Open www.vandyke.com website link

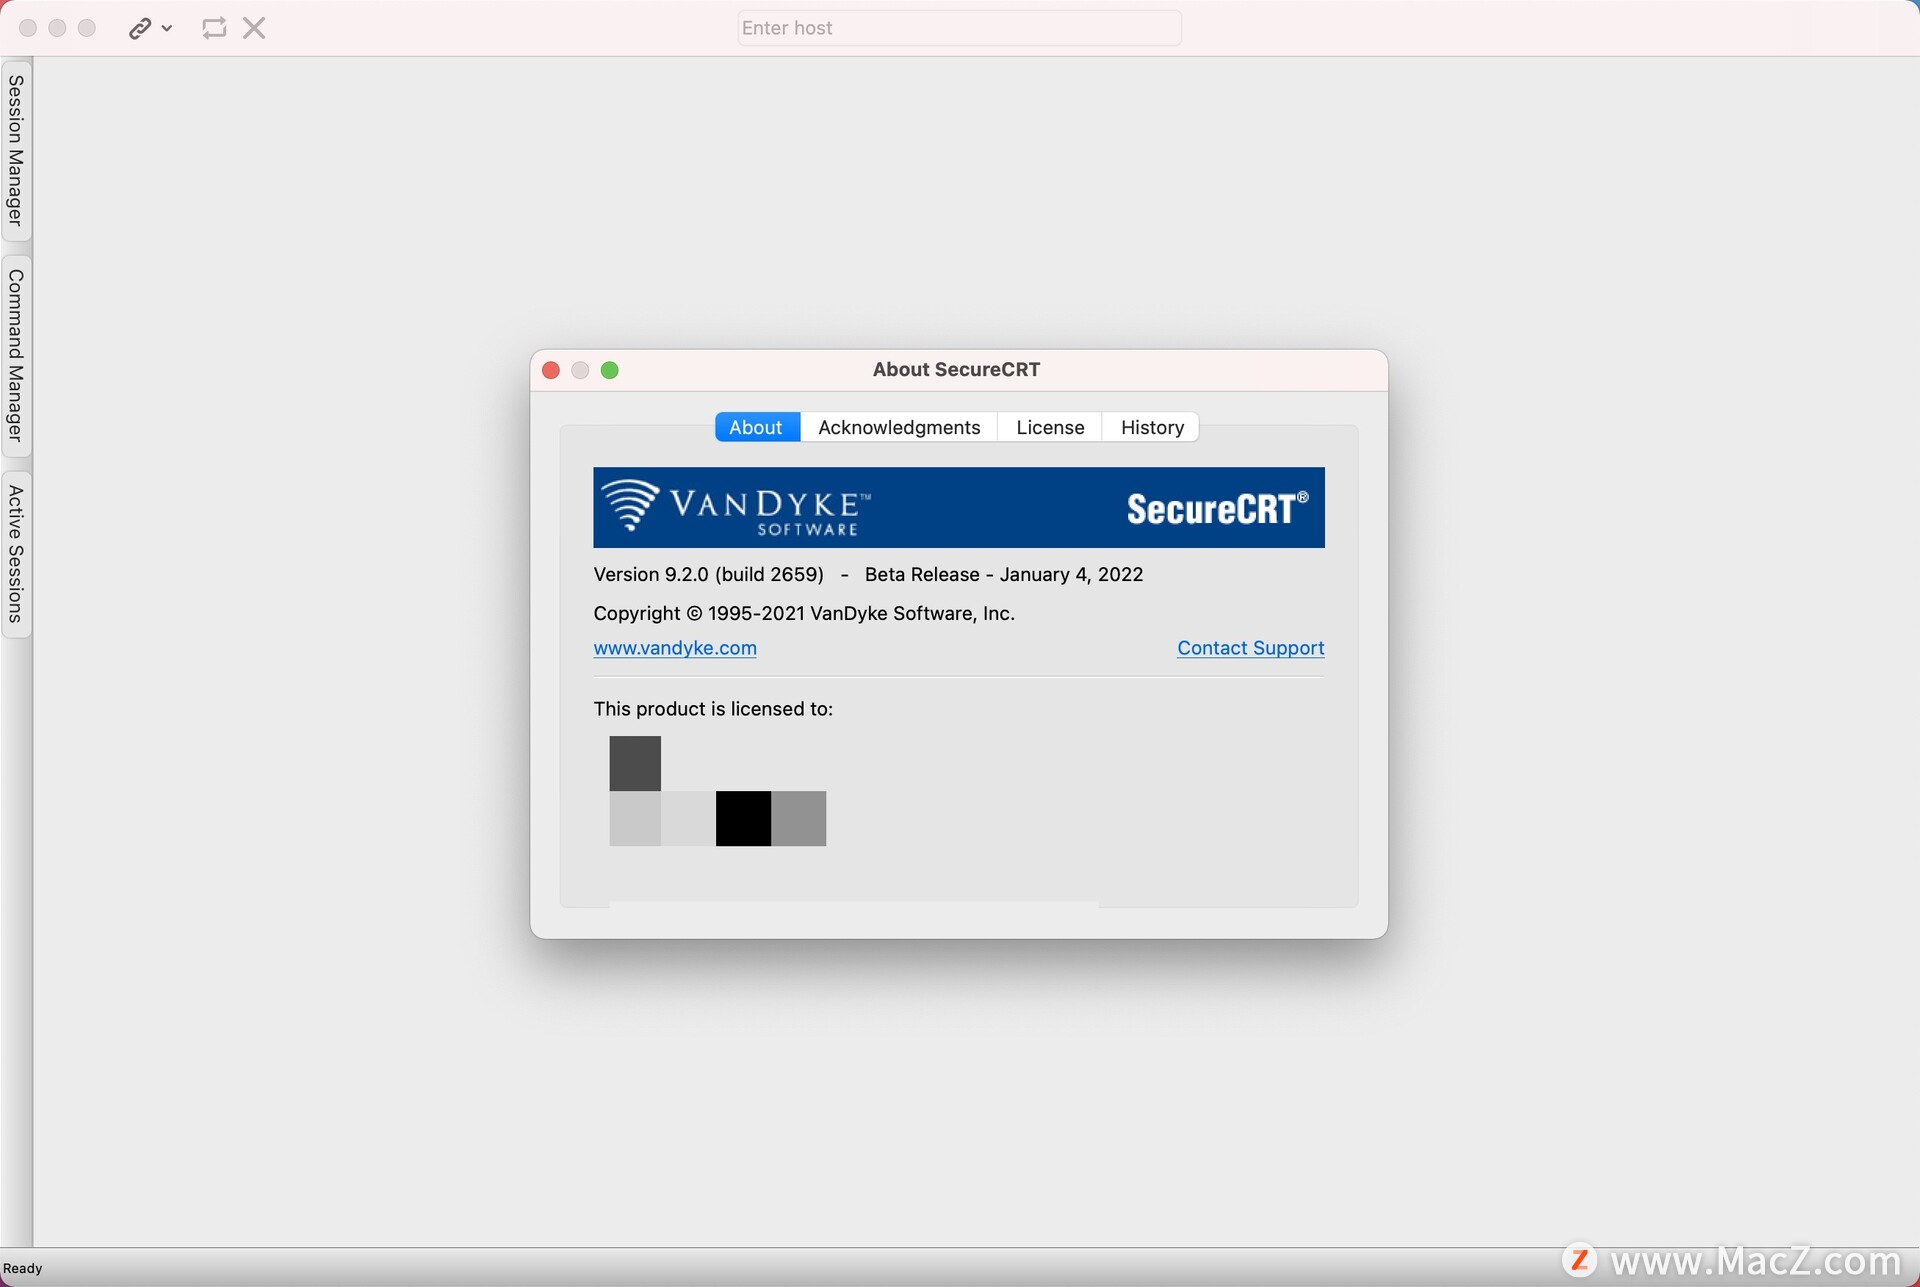tap(675, 646)
